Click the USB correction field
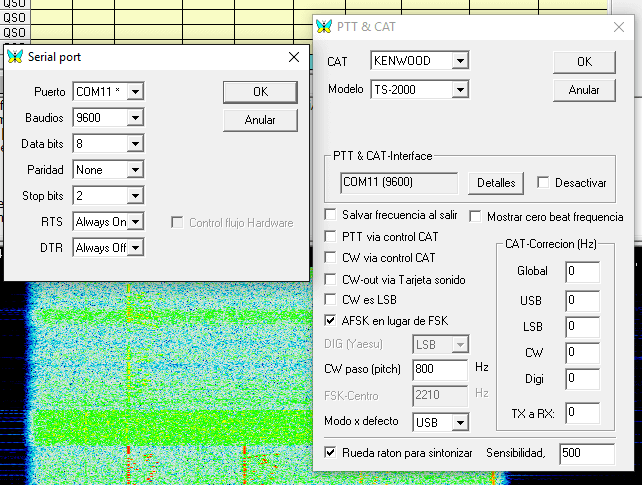This screenshot has width=642, height=485. pos(583,301)
